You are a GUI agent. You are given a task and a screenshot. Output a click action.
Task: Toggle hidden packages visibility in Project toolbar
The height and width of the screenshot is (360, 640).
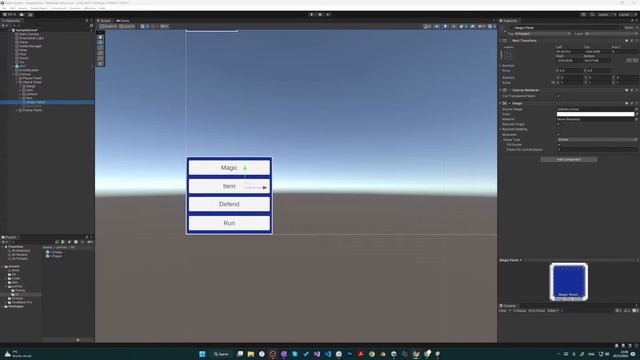coord(90,242)
